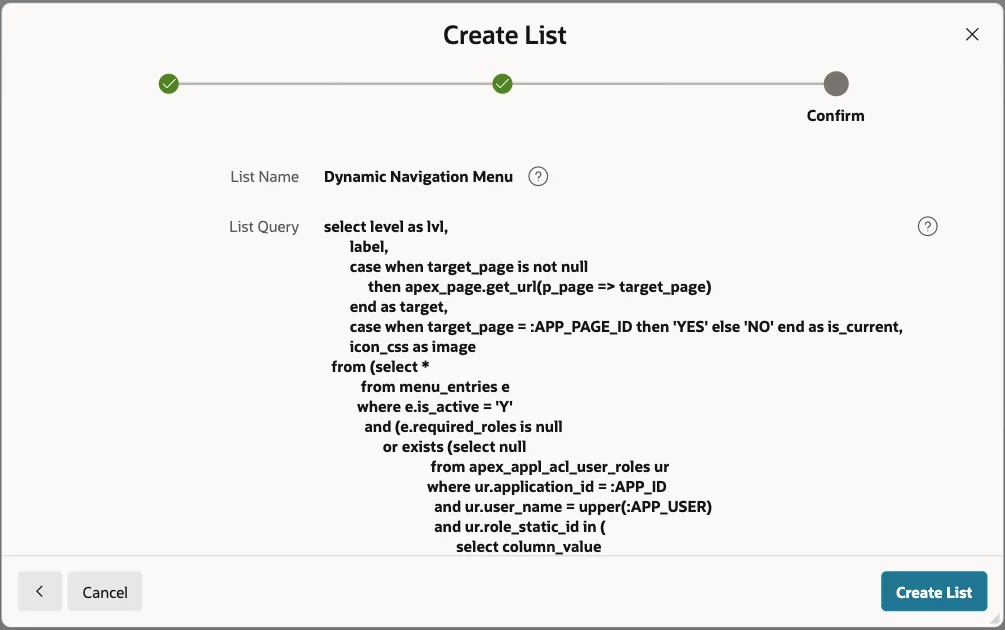1005x630 pixels.
Task: Click the Confirm step label
Action: pos(835,115)
